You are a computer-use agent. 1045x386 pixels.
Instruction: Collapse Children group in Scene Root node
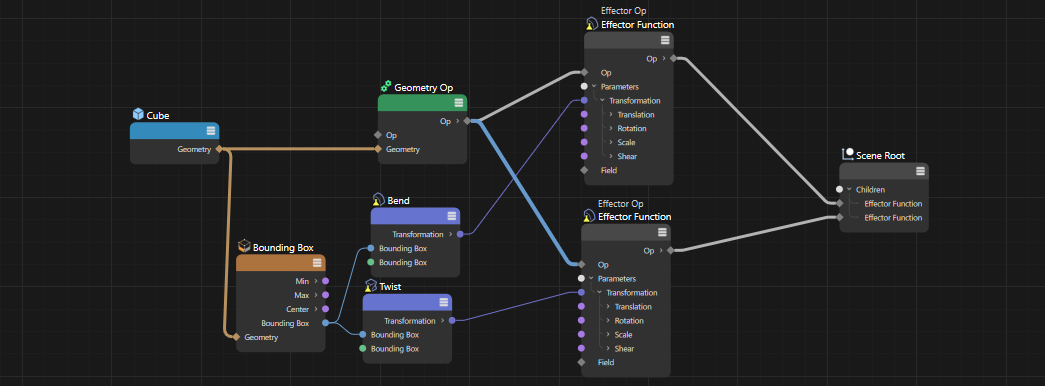[x=849, y=190]
